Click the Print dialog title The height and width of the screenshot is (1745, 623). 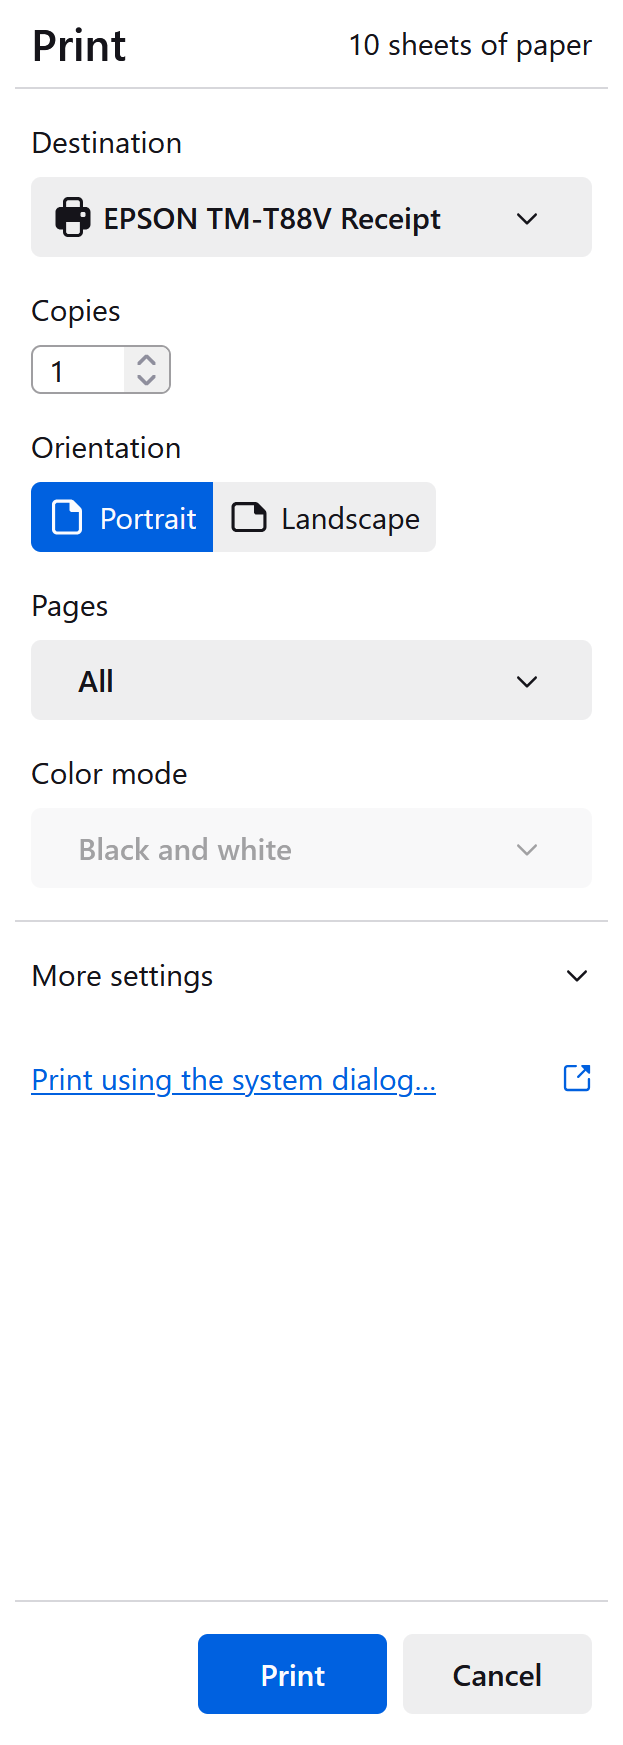[79, 45]
